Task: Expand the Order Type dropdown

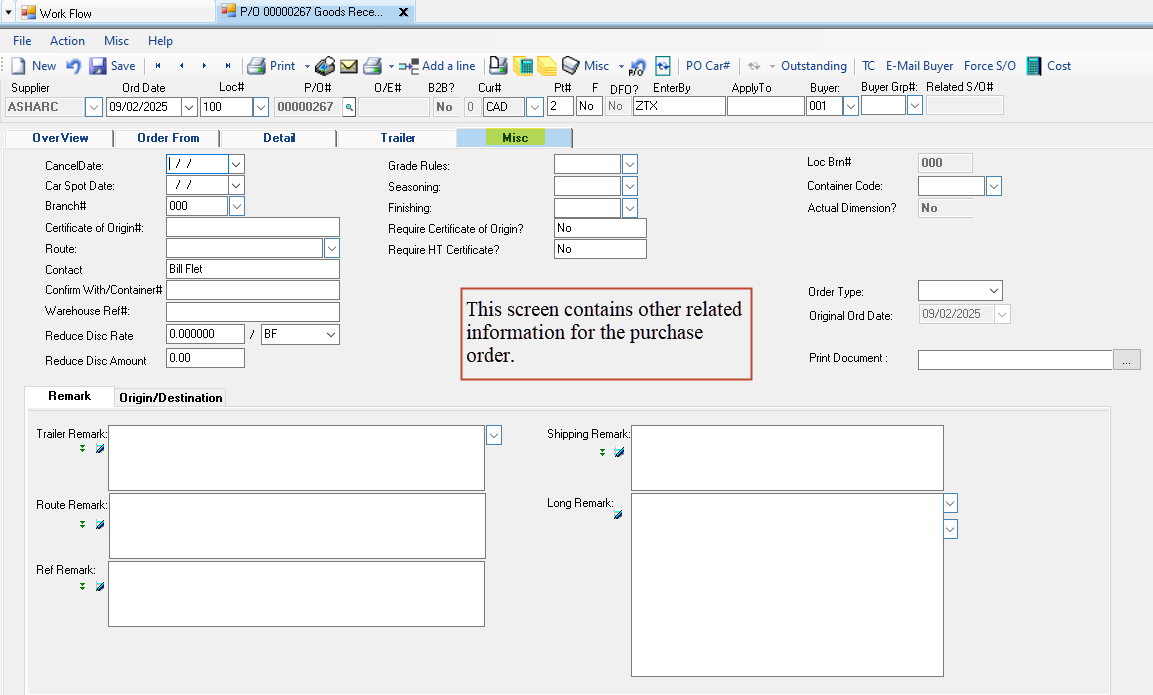Action: pyautogui.click(x=993, y=291)
